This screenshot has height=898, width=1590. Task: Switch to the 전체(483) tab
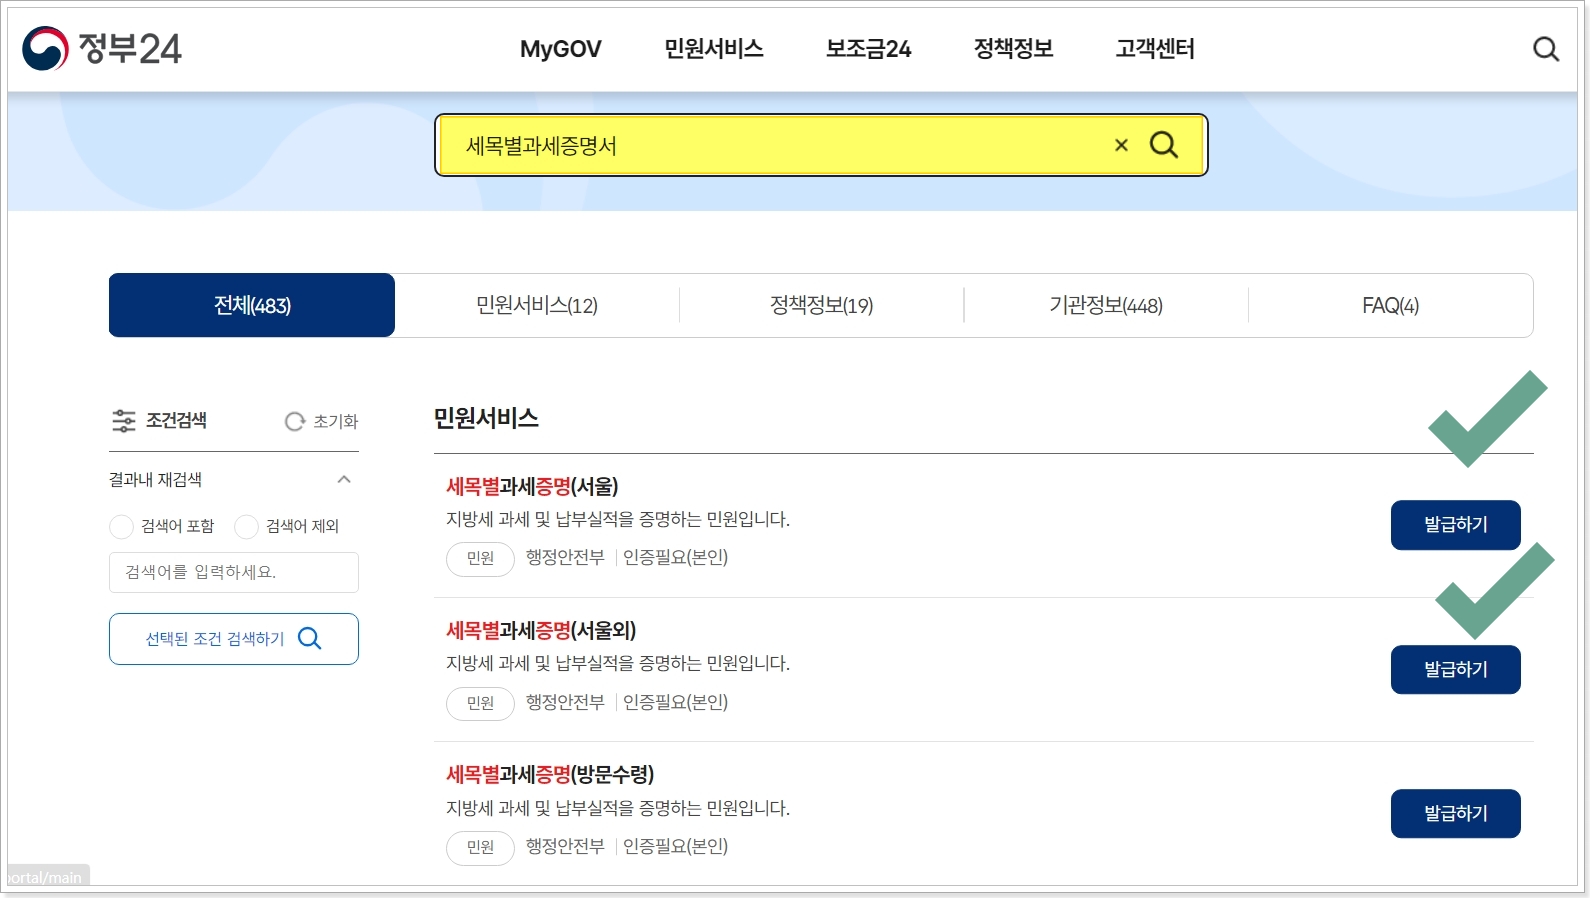coord(252,305)
